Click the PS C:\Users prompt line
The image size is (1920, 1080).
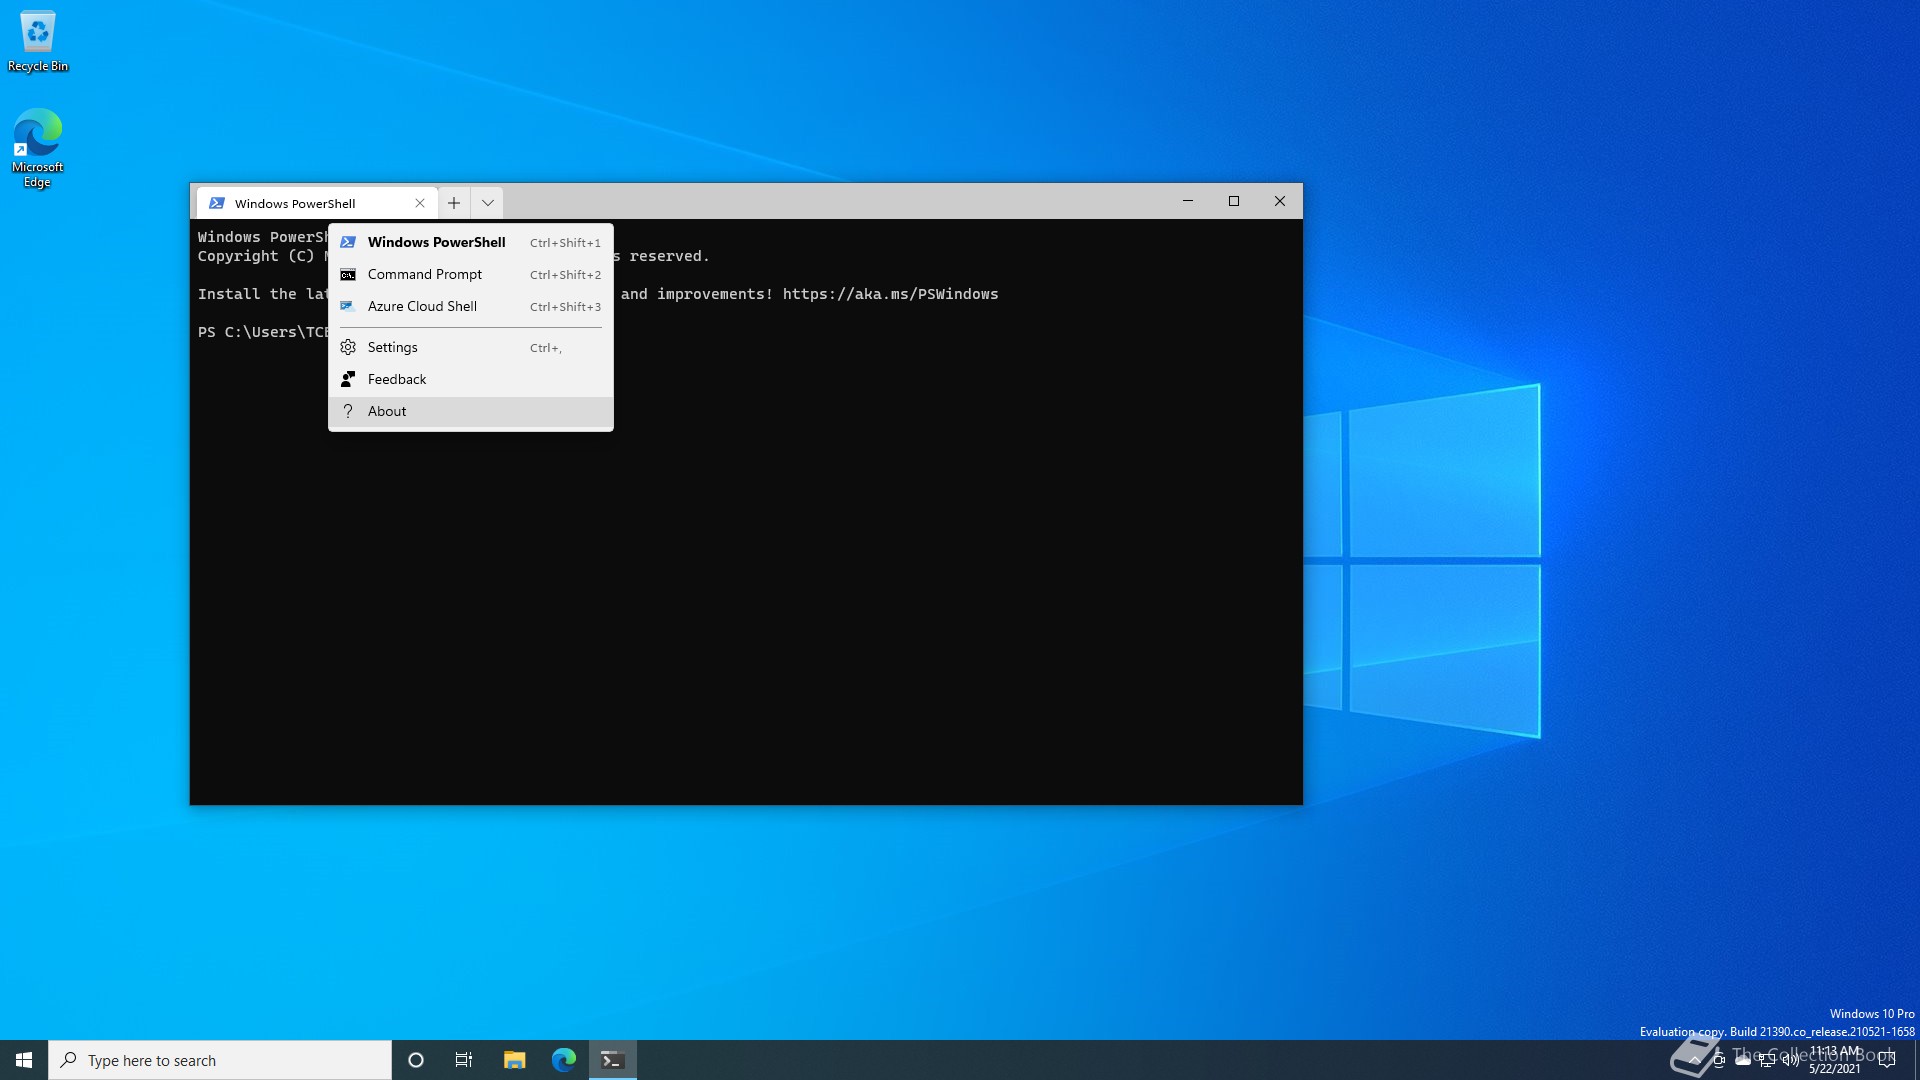263,332
